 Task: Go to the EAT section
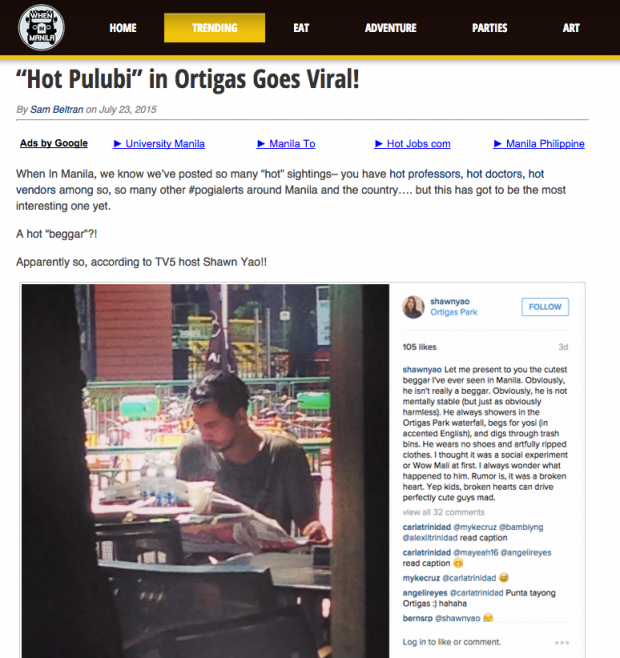click(x=301, y=28)
